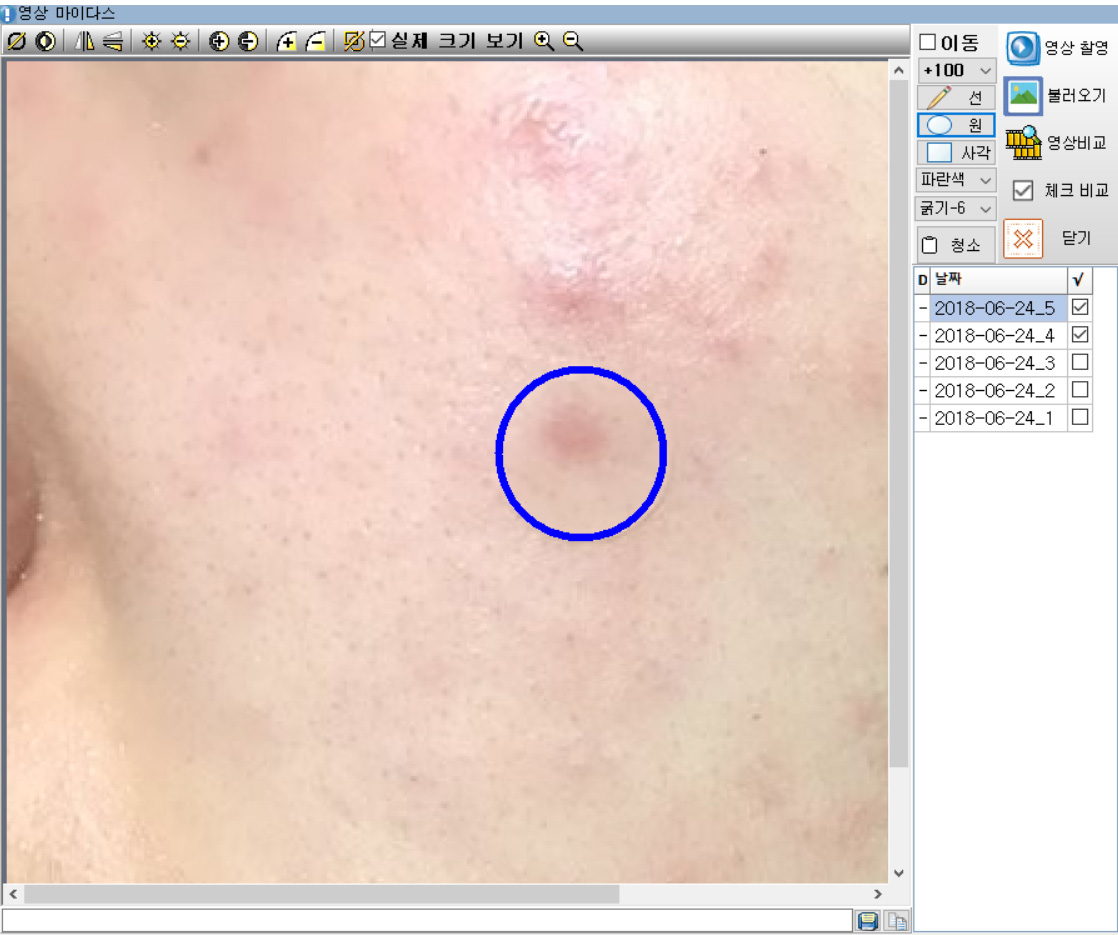Image resolution: width=1118 pixels, height=935 pixels.
Task: Select the 2018-06-24_1 entry in list
Action: pos(993,419)
